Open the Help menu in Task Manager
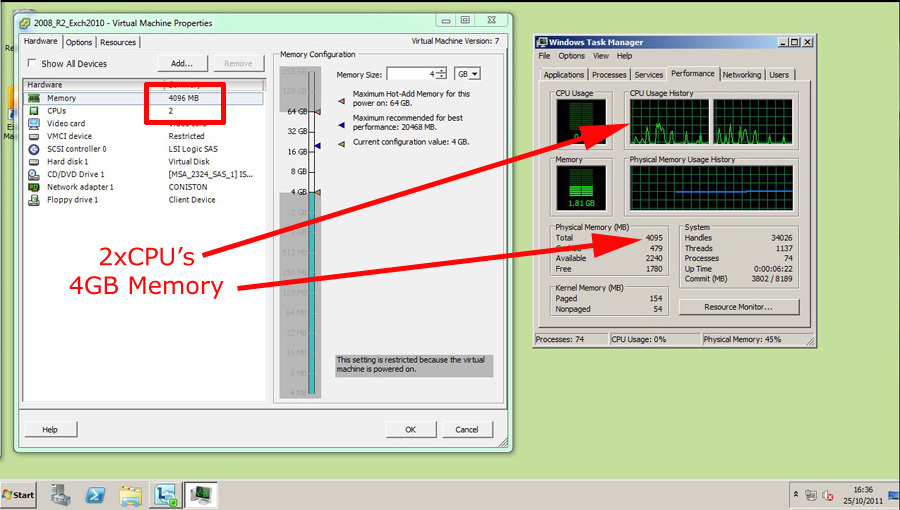The width and height of the screenshot is (900, 510). [624, 56]
